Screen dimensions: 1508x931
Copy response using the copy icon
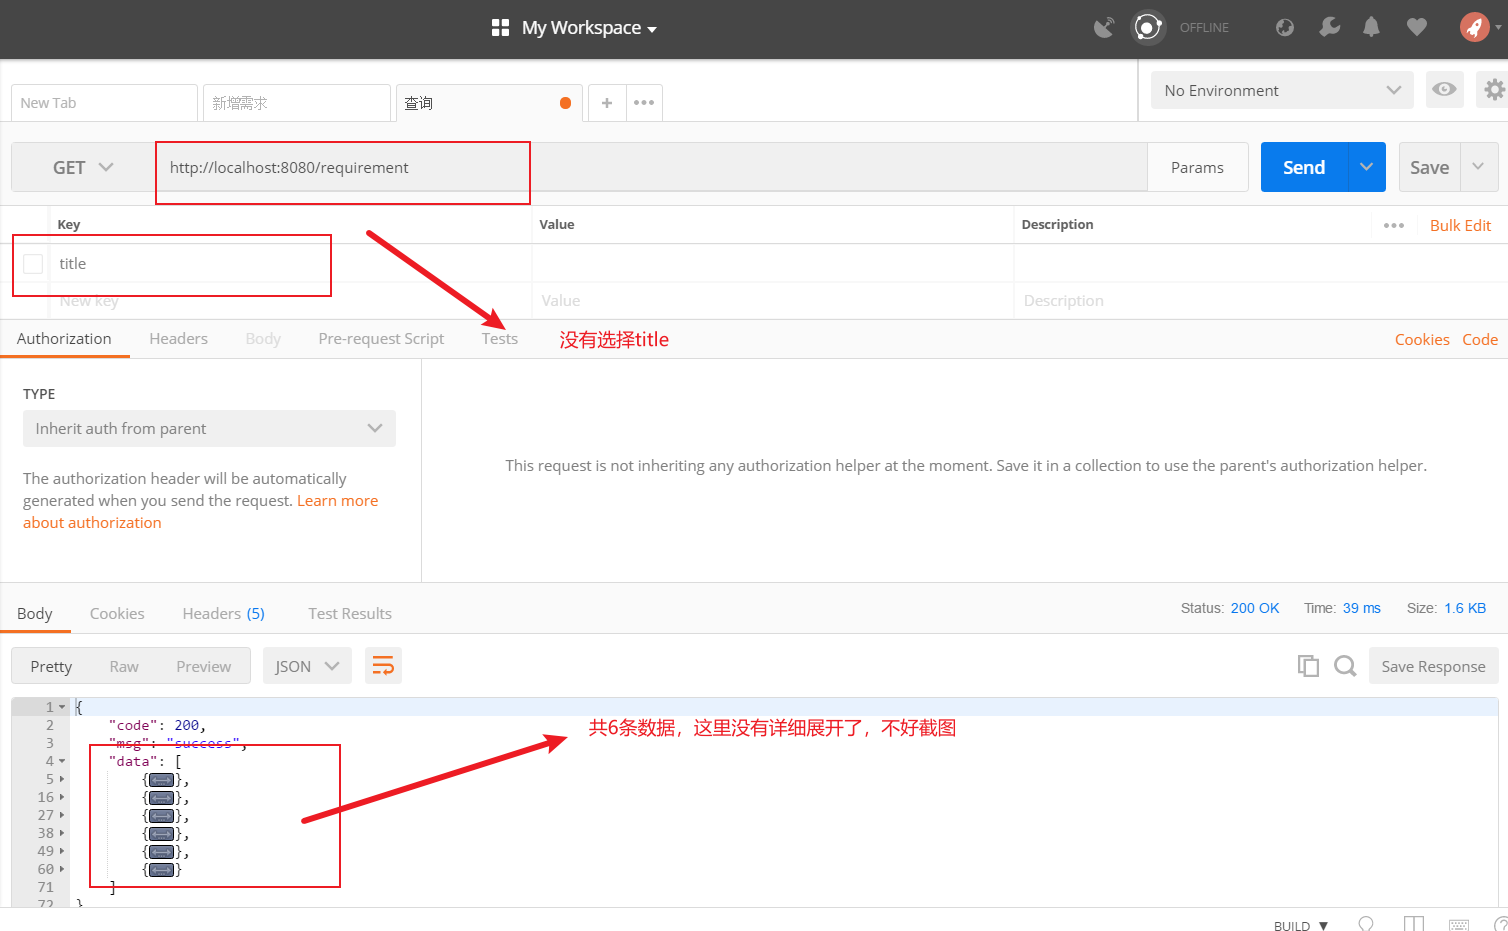1307,666
